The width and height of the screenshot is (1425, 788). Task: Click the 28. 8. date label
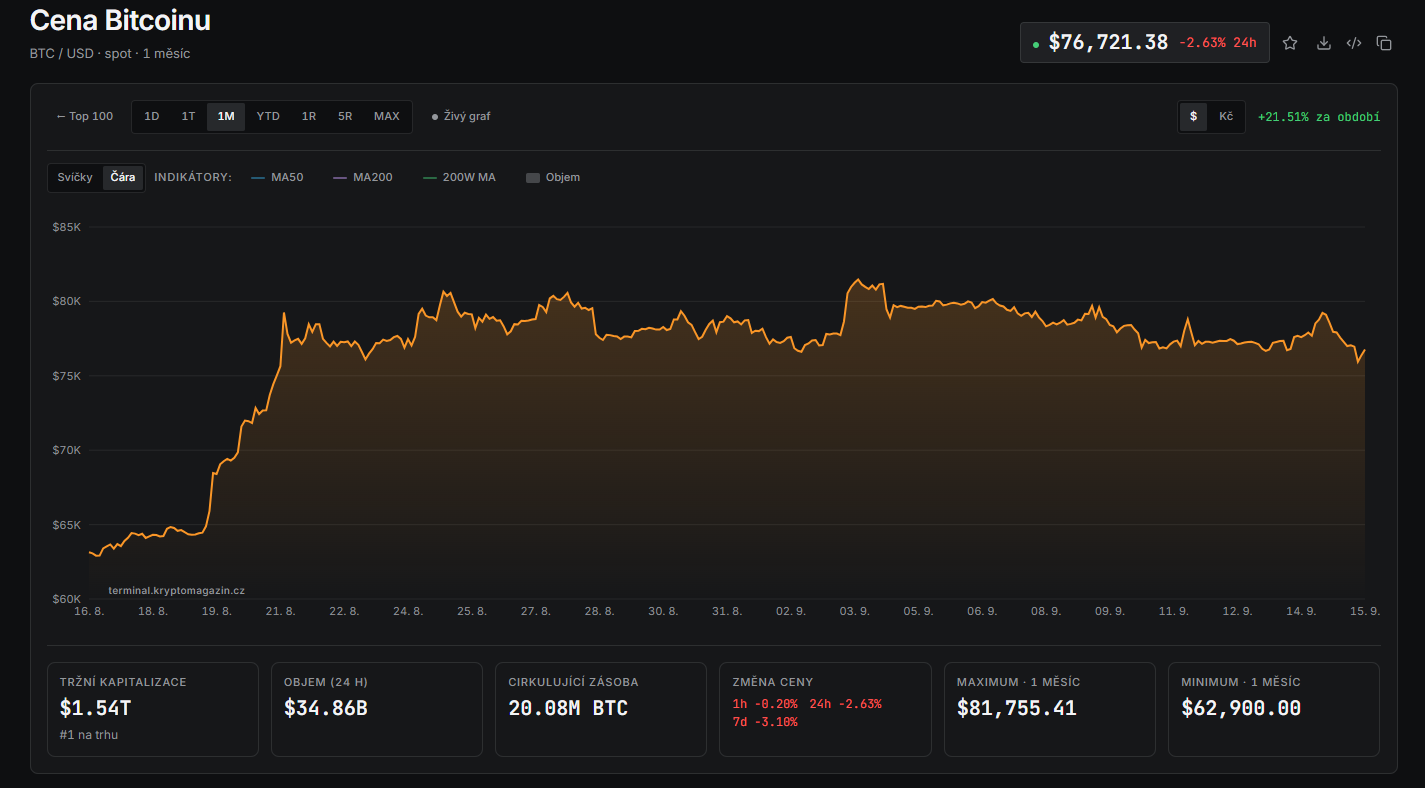599,611
